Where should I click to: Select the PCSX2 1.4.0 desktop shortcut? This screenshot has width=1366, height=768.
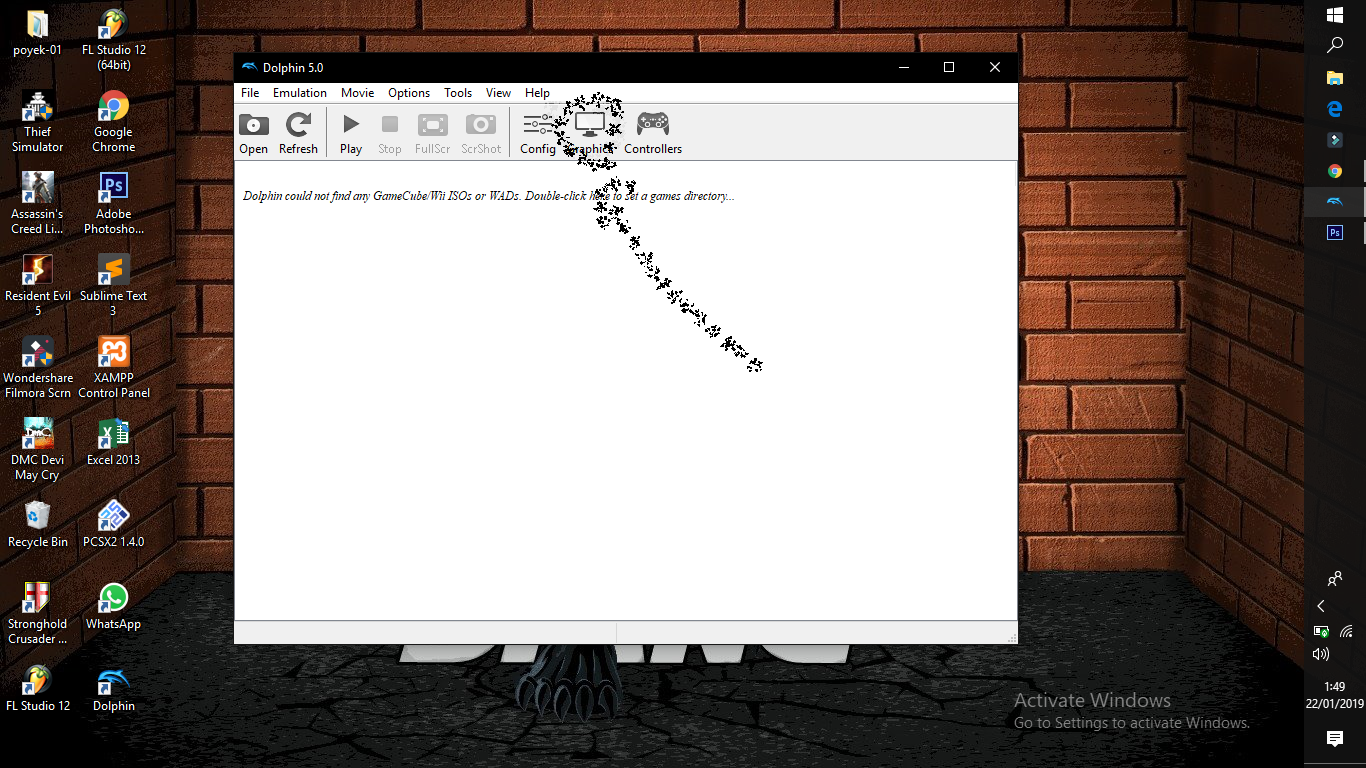pos(113,524)
